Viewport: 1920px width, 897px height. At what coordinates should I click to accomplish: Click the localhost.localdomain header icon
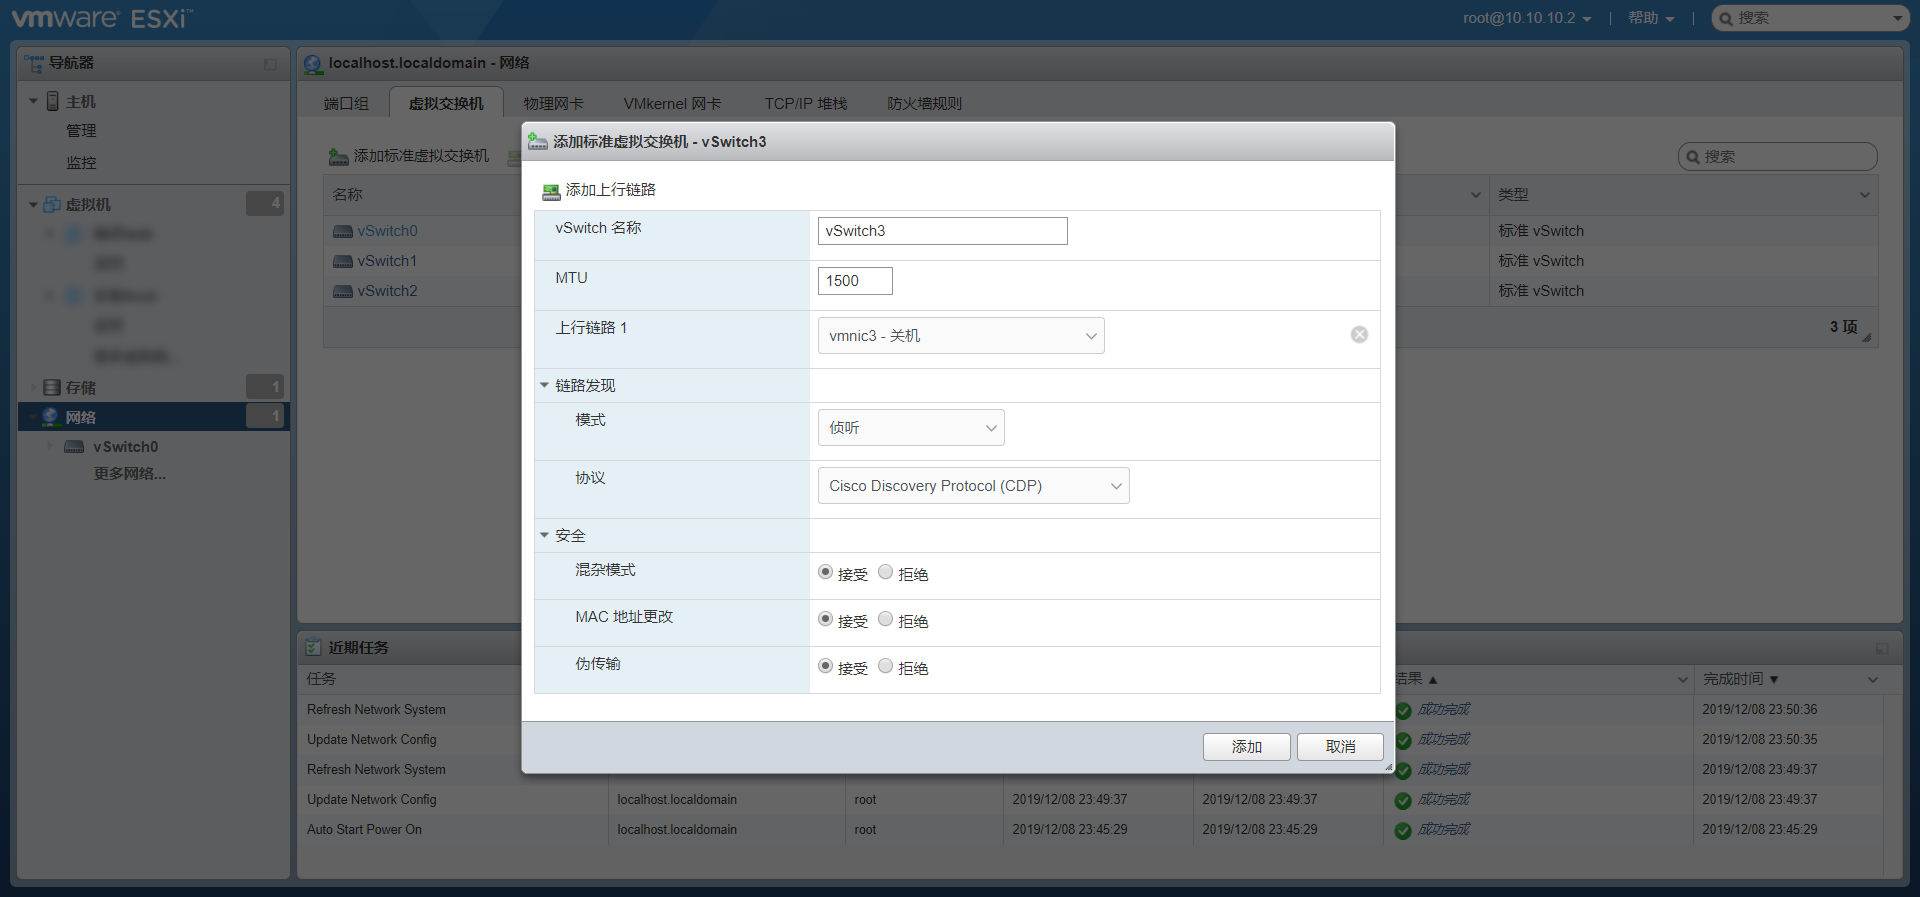tap(313, 64)
